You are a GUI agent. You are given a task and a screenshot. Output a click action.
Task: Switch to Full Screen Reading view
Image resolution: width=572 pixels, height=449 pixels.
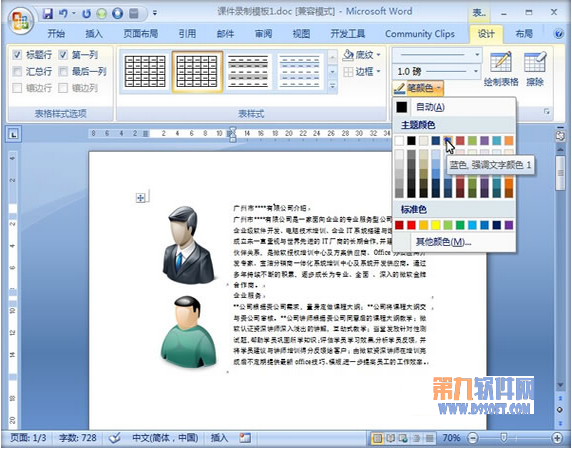click(x=391, y=438)
